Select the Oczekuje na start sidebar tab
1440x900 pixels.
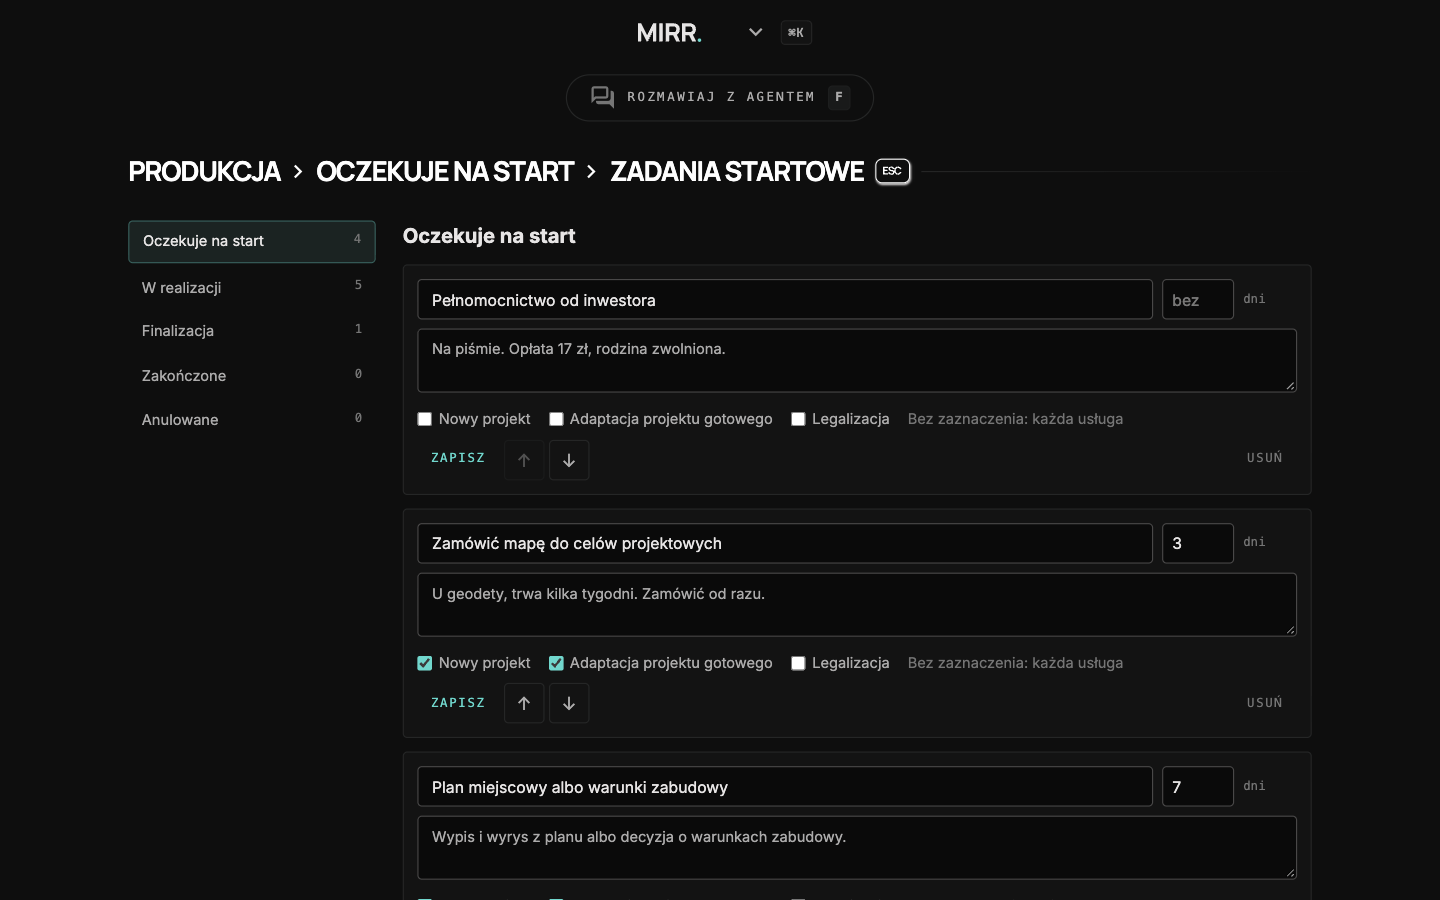(252, 241)
